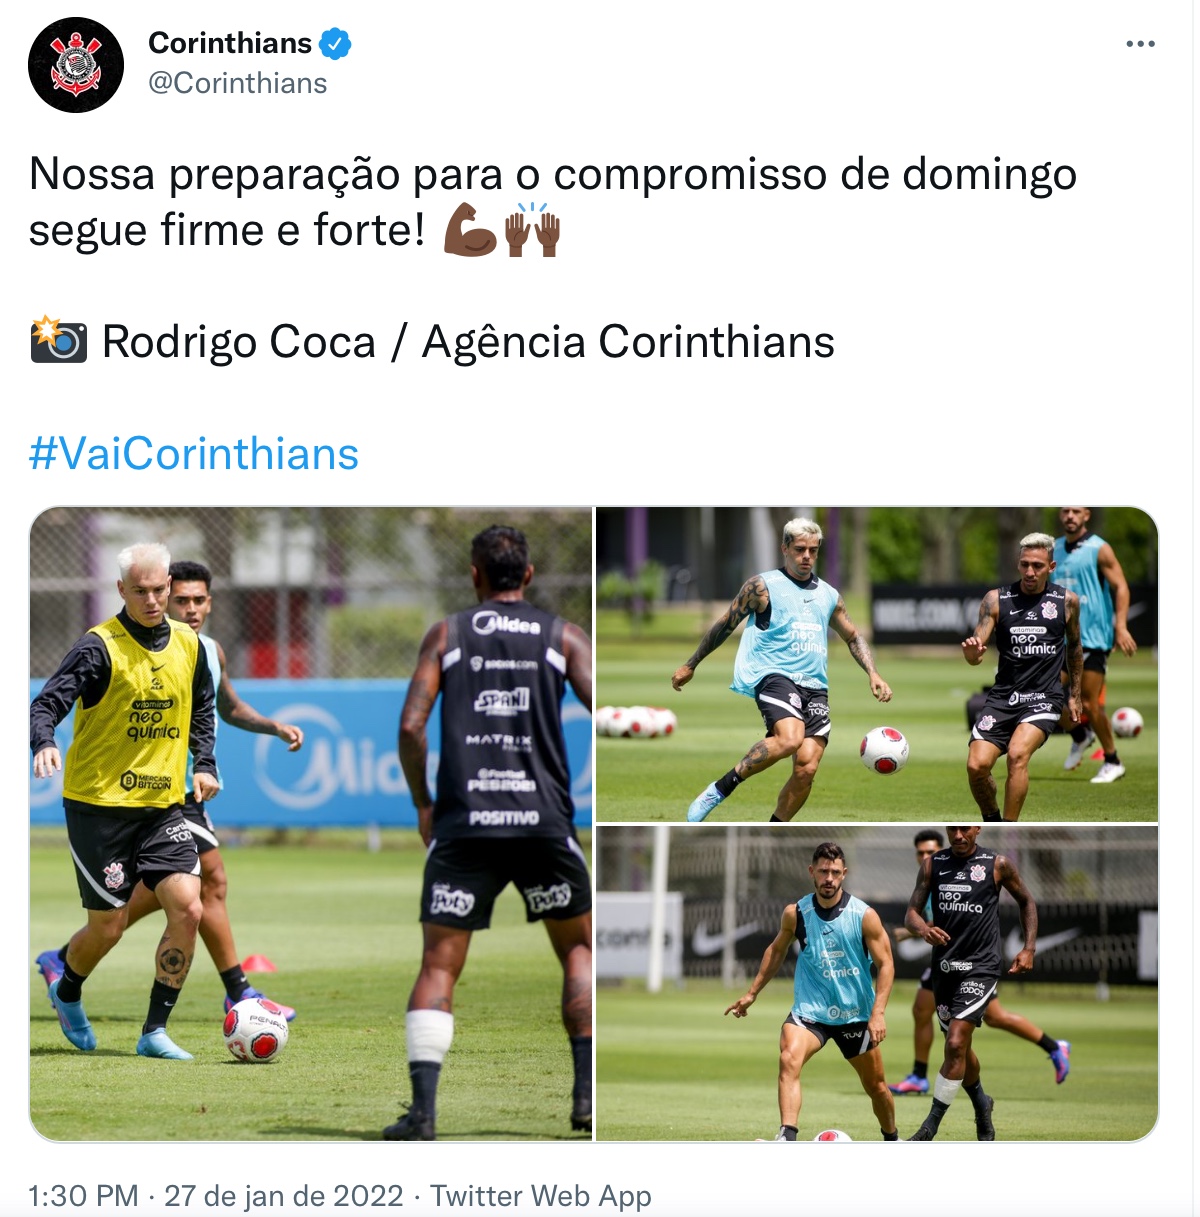Open the #VaiCorinthians hashtag
Image resolution: width=1200 pixels, height=1217 pixels.
coord(194,454)
